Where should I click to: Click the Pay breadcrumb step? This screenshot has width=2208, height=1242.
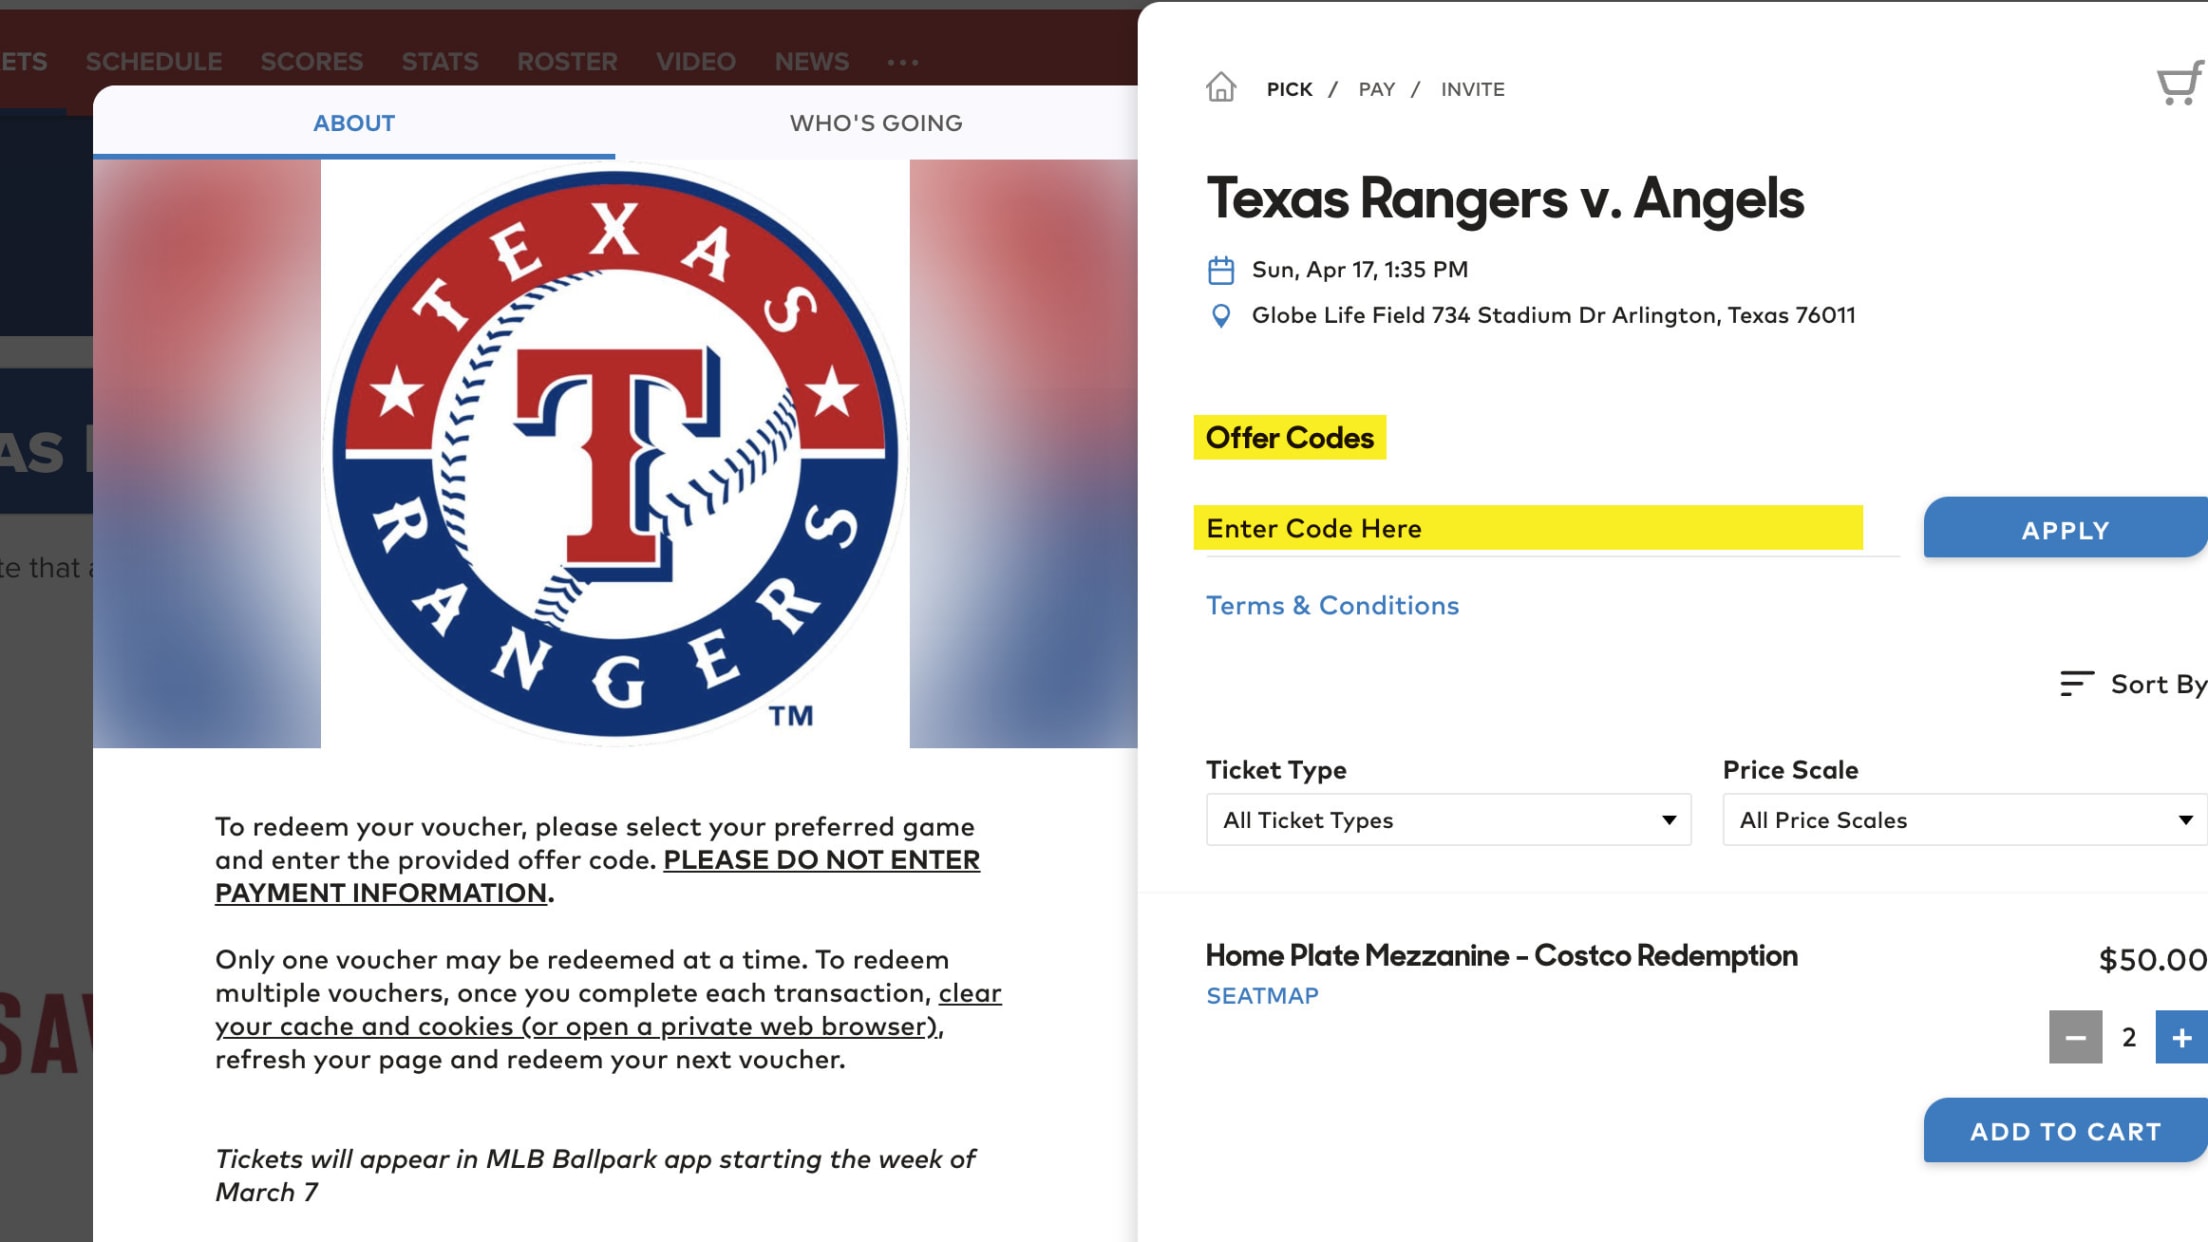(x=1376, y=89)
